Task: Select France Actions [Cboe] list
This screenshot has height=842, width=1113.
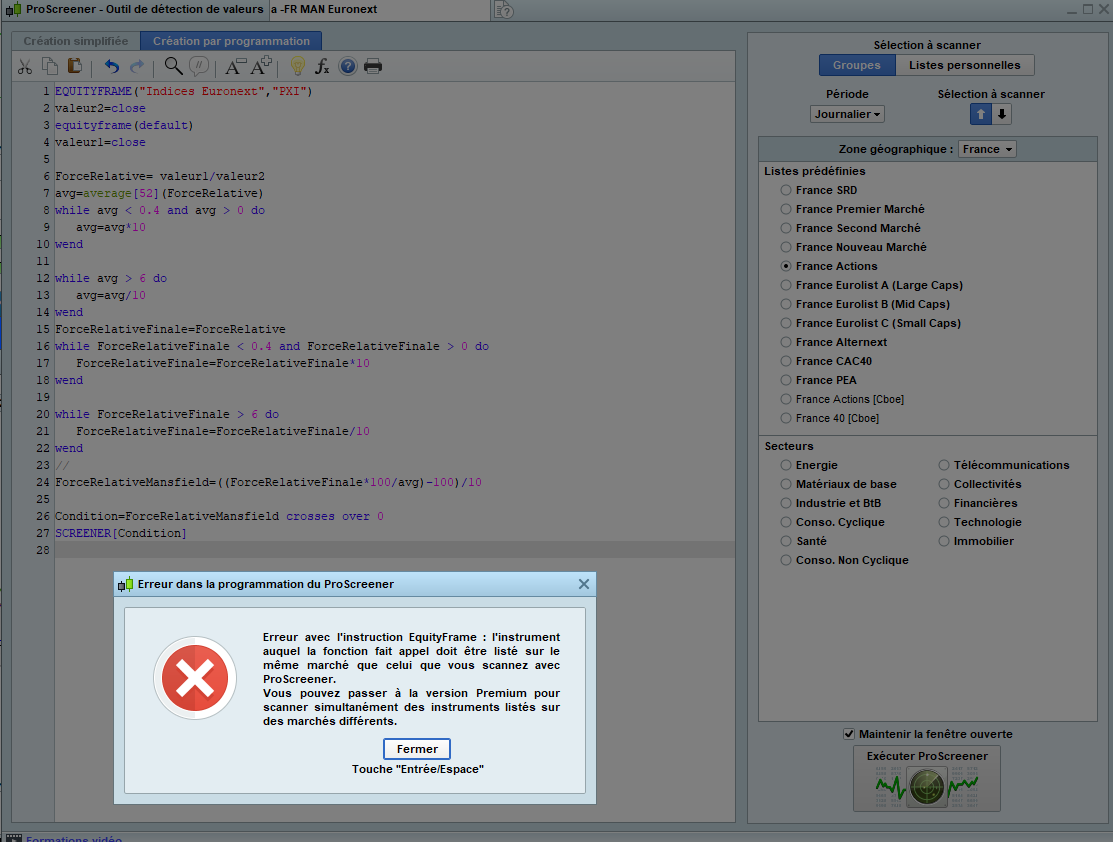Action: pos(786,399)
